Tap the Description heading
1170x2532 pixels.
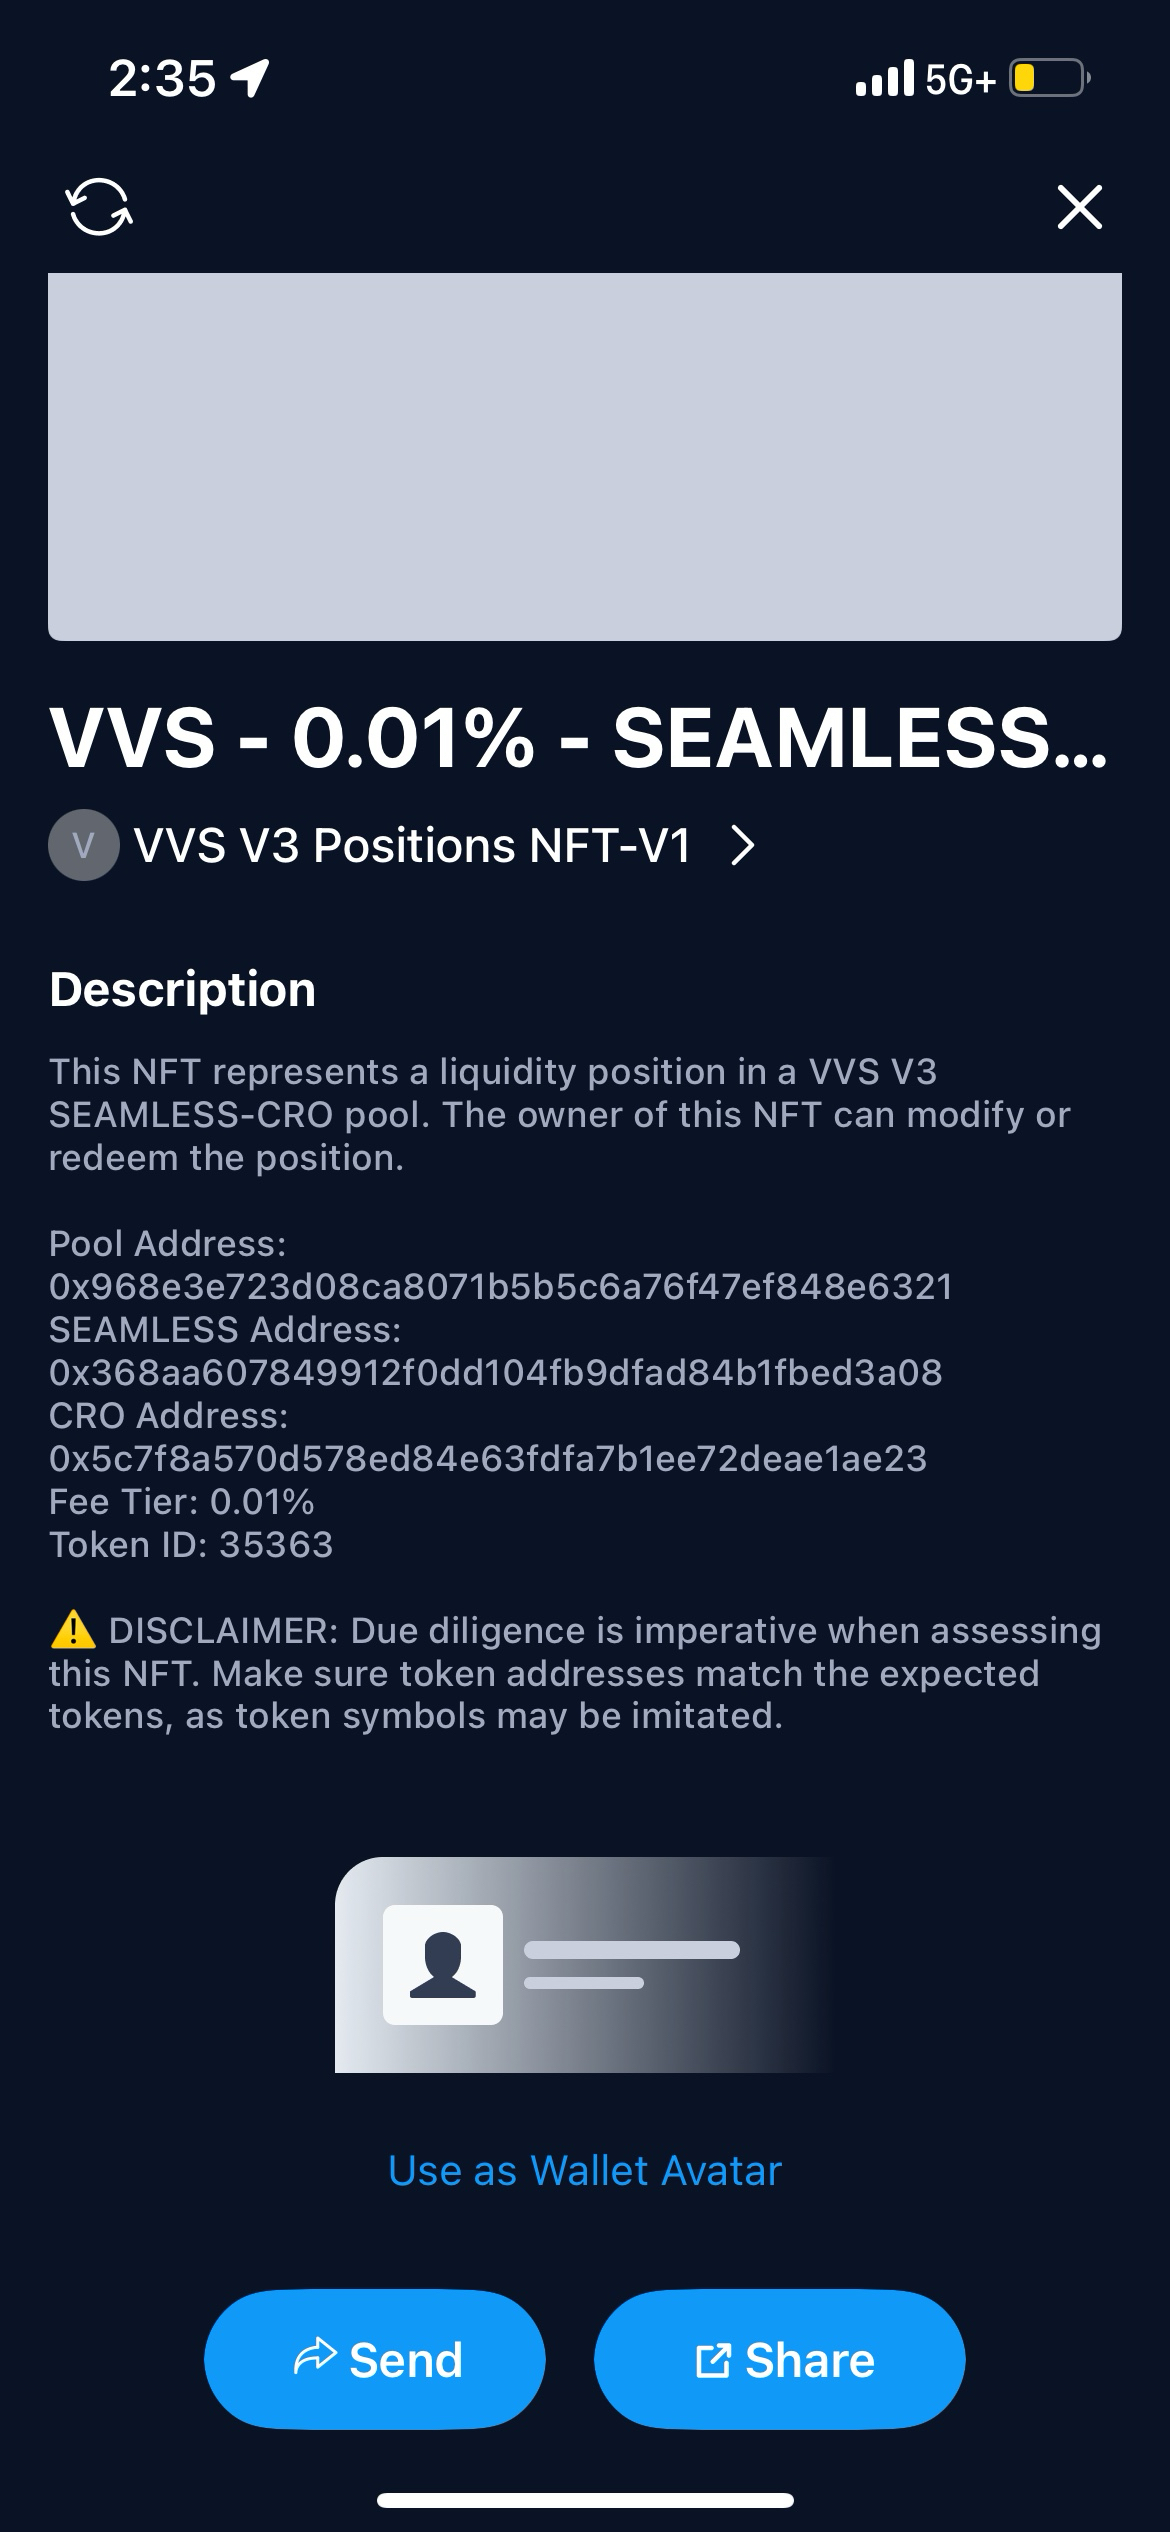click(x=182, y=990)
